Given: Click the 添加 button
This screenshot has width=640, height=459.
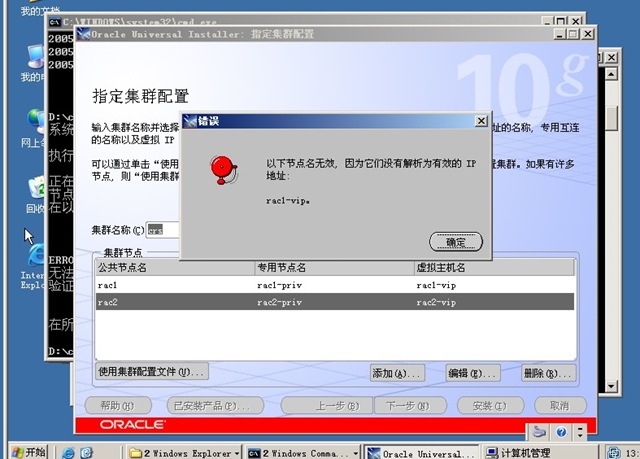Looking at the screenshot, I should [397, 373].
